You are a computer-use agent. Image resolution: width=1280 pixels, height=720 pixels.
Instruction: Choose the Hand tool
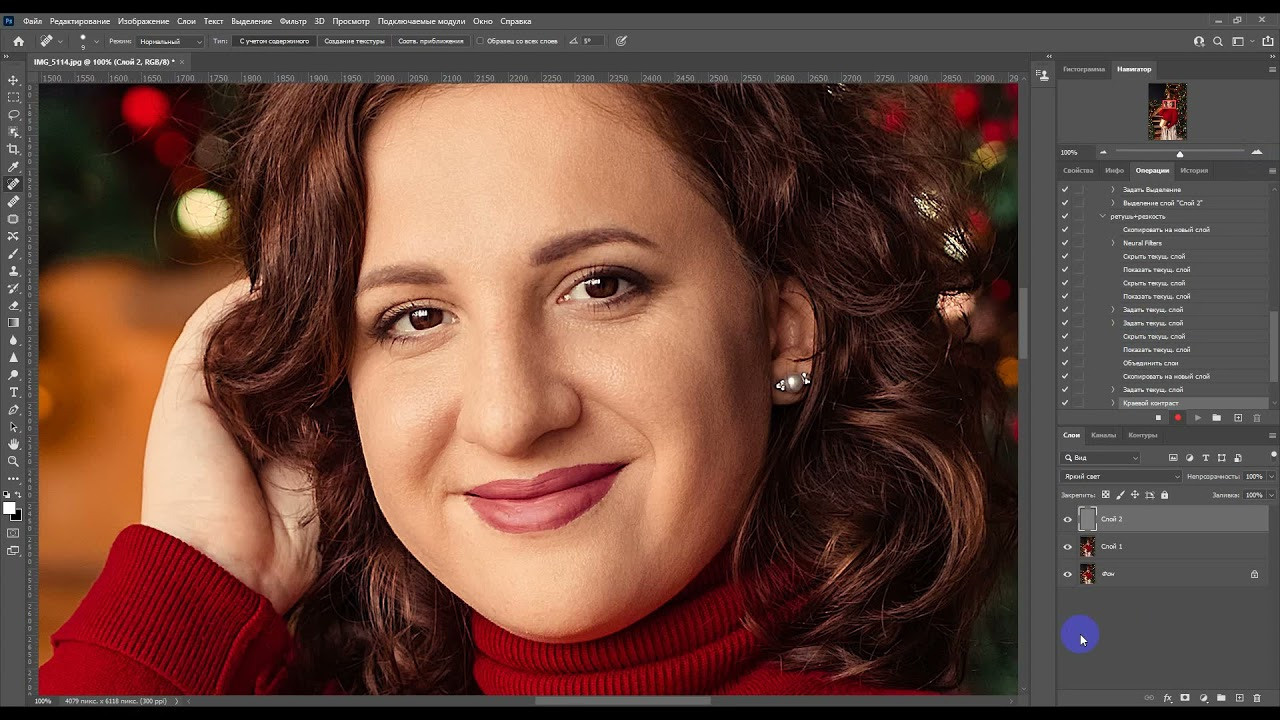[13, 444]
